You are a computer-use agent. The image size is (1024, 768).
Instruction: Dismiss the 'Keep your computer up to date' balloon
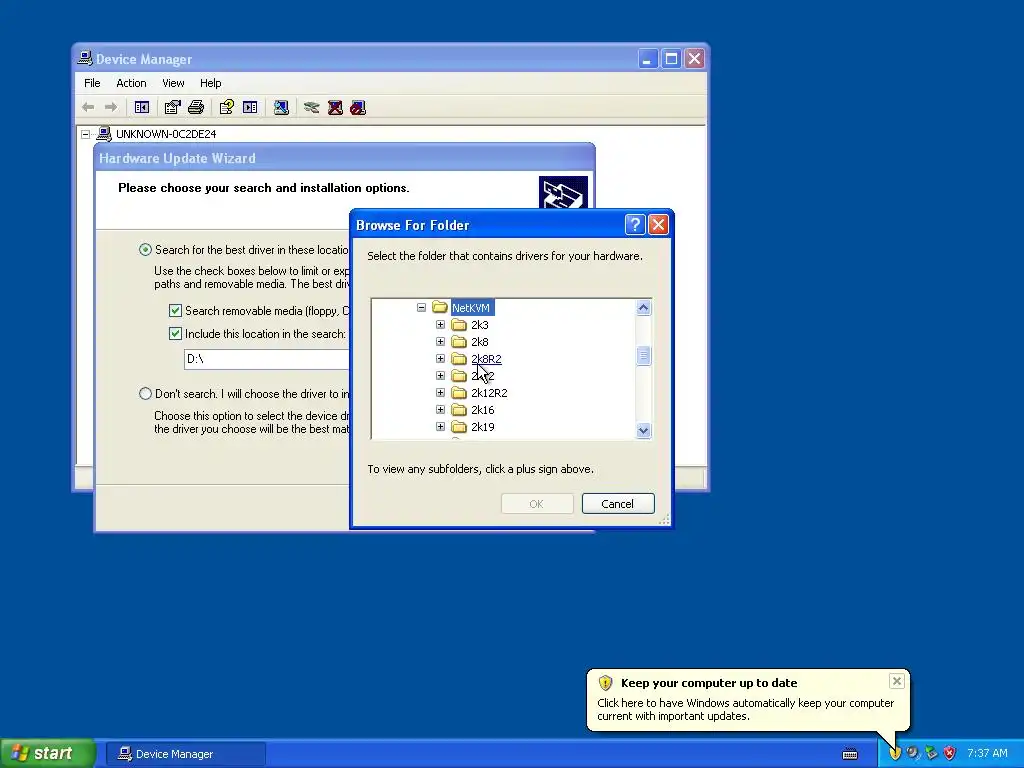pos(897,681)
